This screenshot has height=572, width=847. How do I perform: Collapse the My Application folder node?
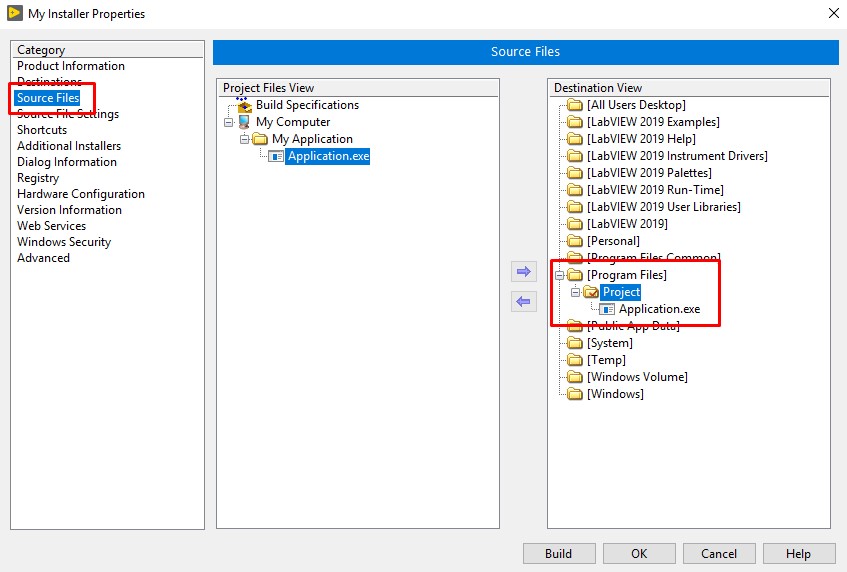pyautogui.click(x=245, y=139)
